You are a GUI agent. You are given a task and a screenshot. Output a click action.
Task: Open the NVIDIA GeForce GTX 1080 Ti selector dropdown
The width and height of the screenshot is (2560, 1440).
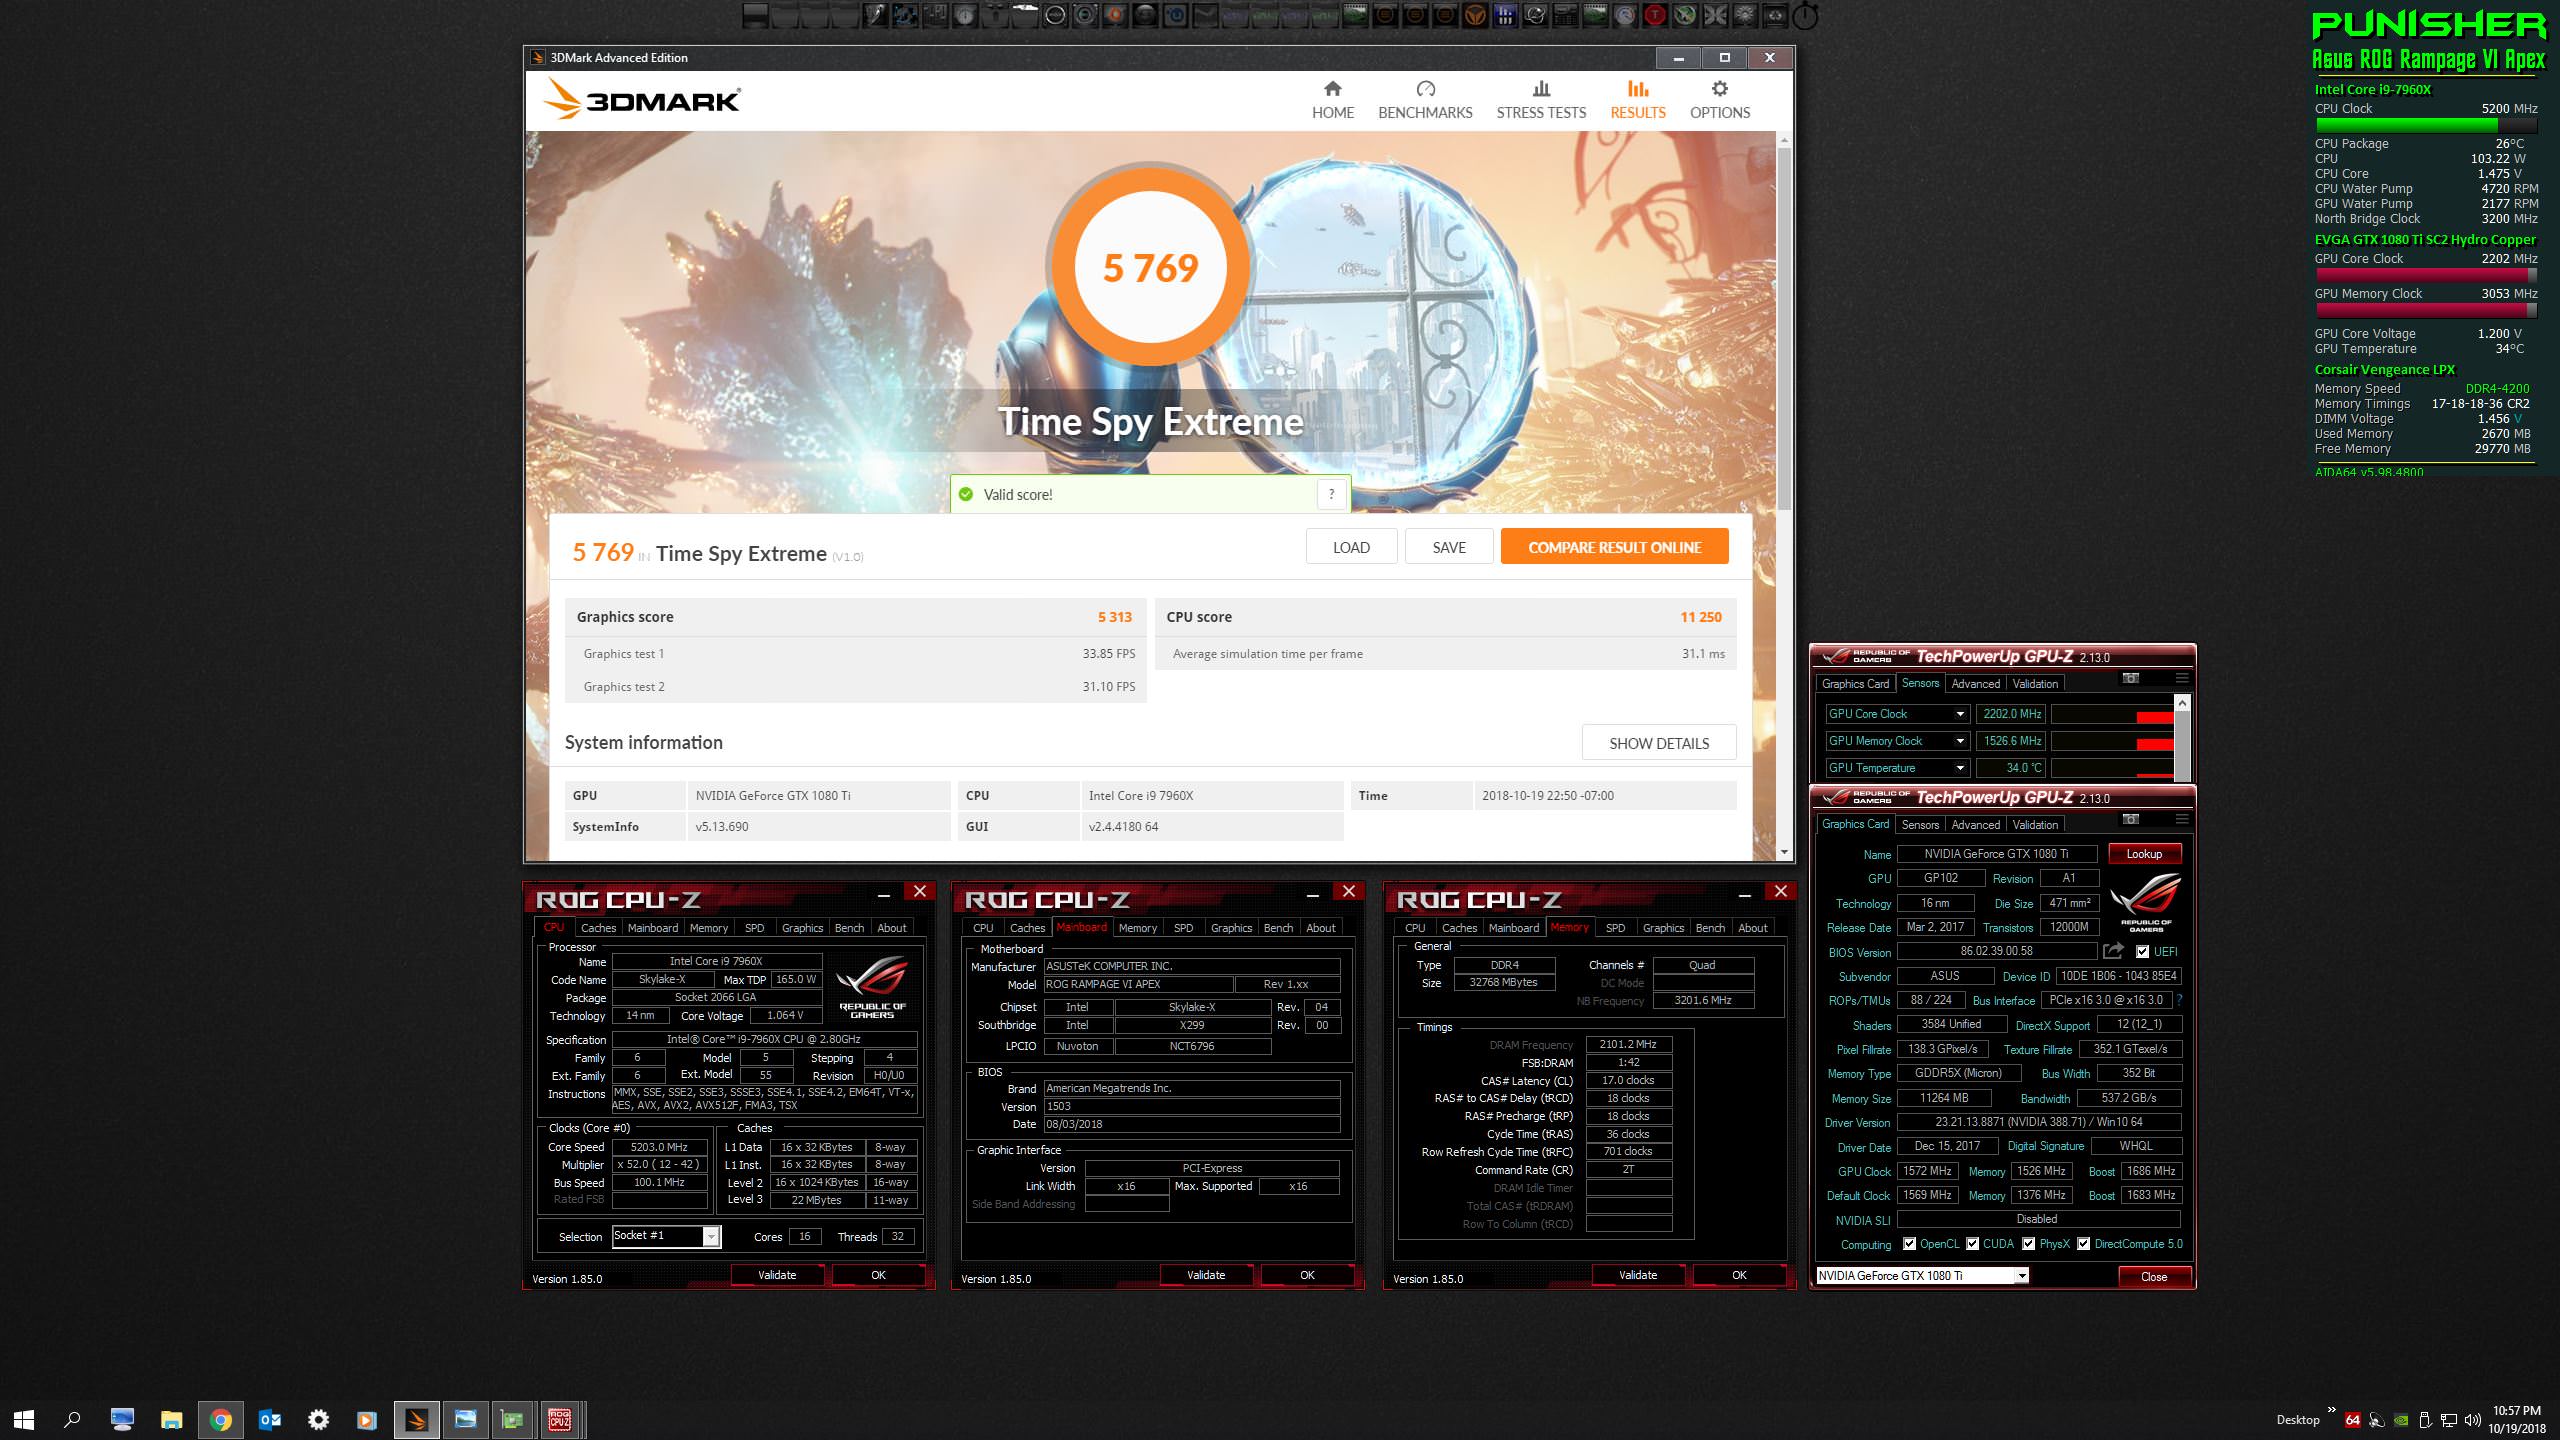[x=2021, y=1276]
